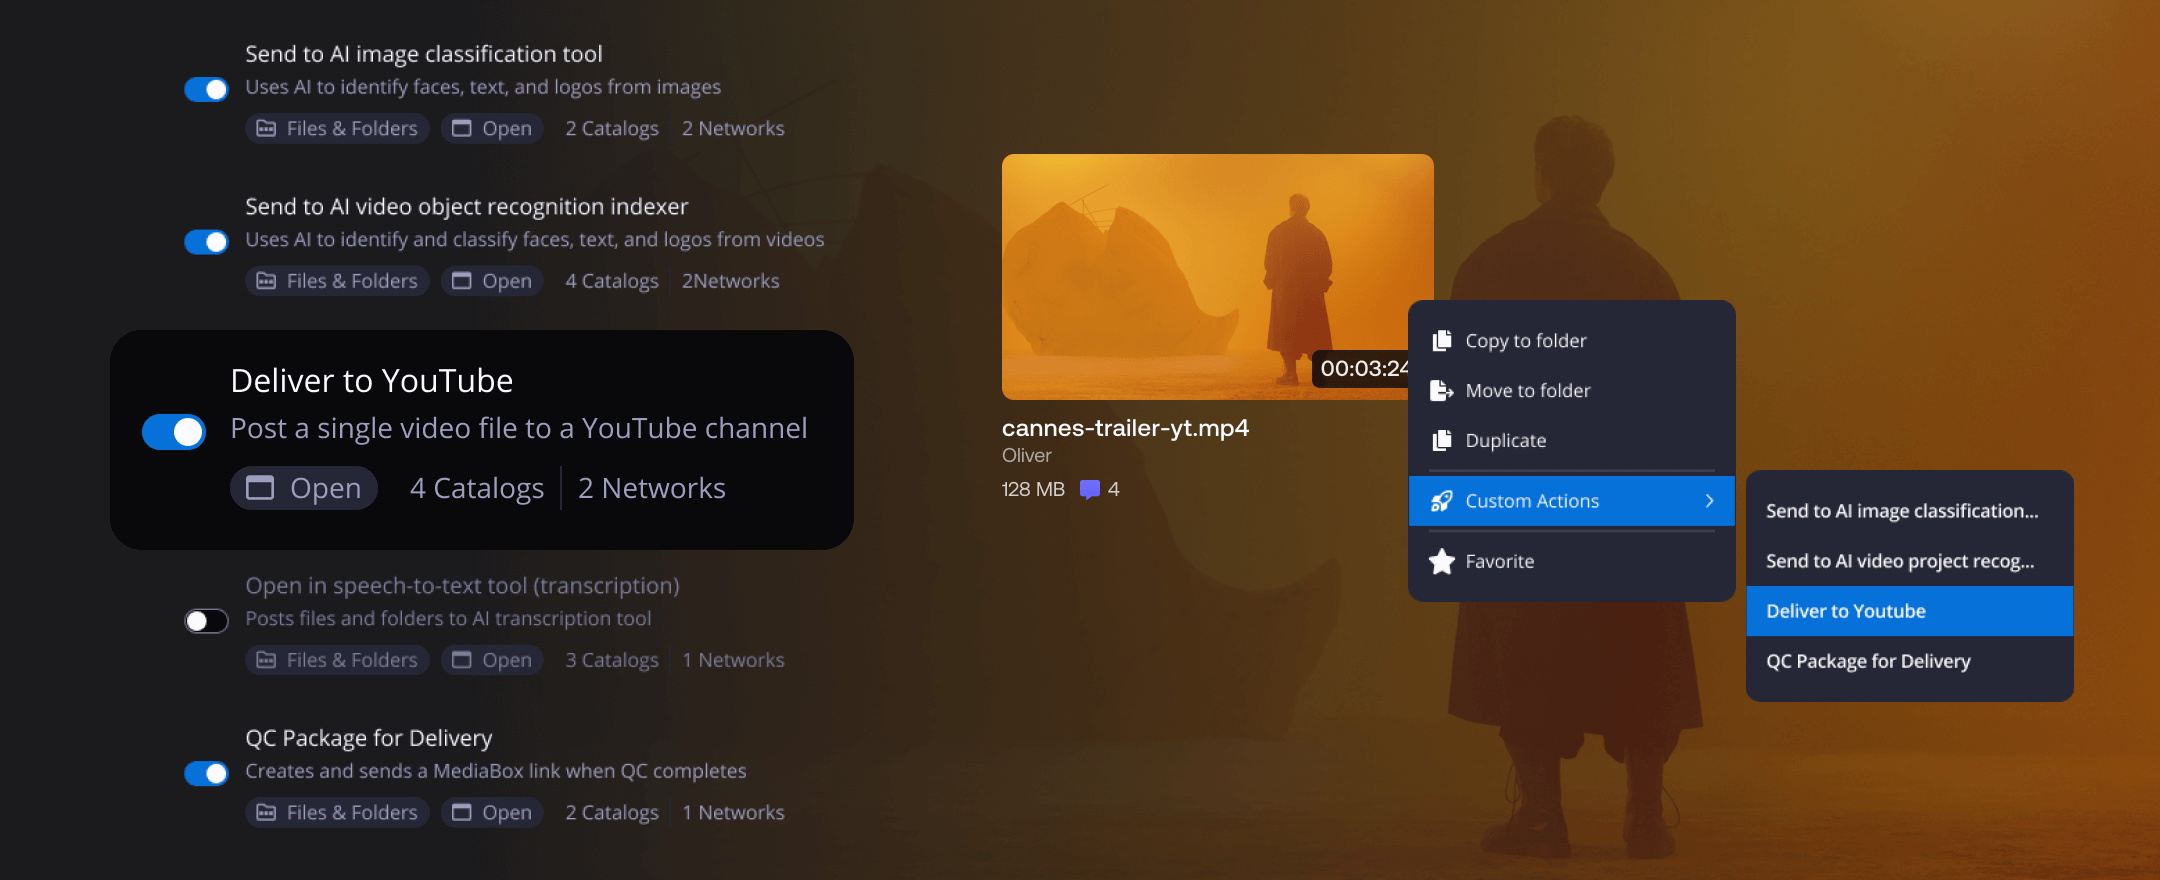Click the owner name Oliver
Viewport: 2160px width, 880px height.
(x=1027, y=456)
